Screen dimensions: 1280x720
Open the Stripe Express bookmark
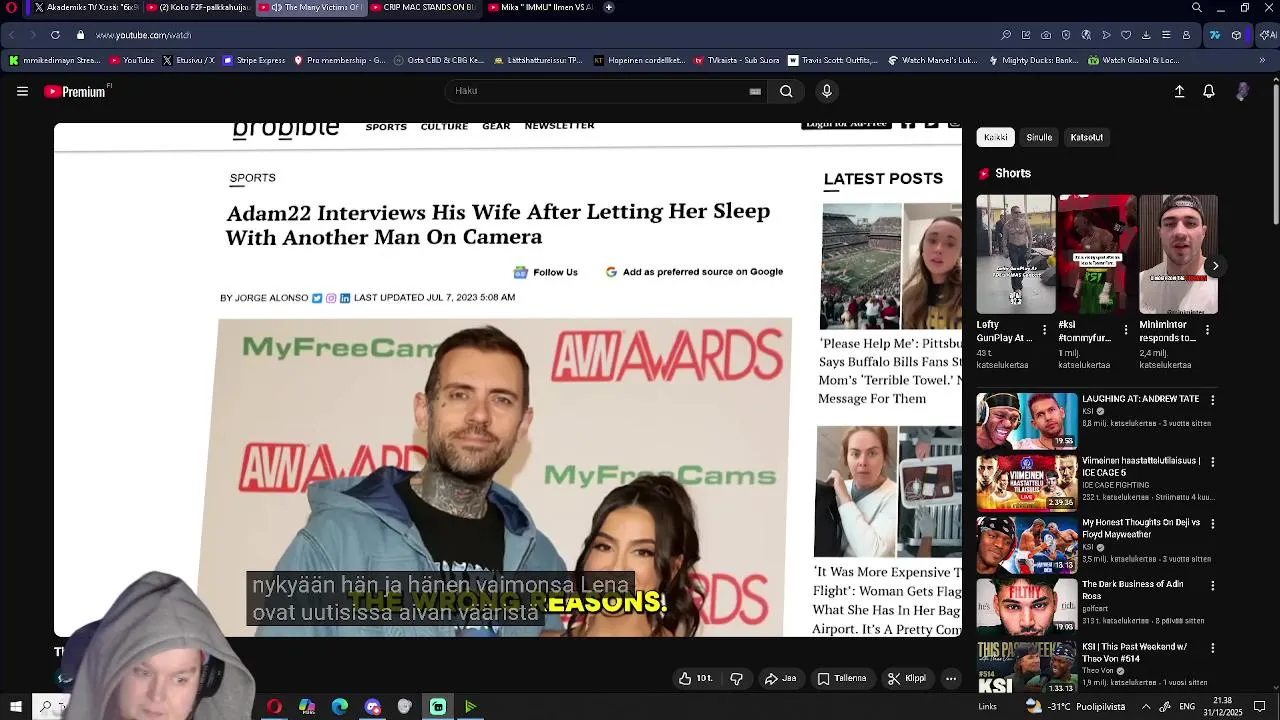254,60
